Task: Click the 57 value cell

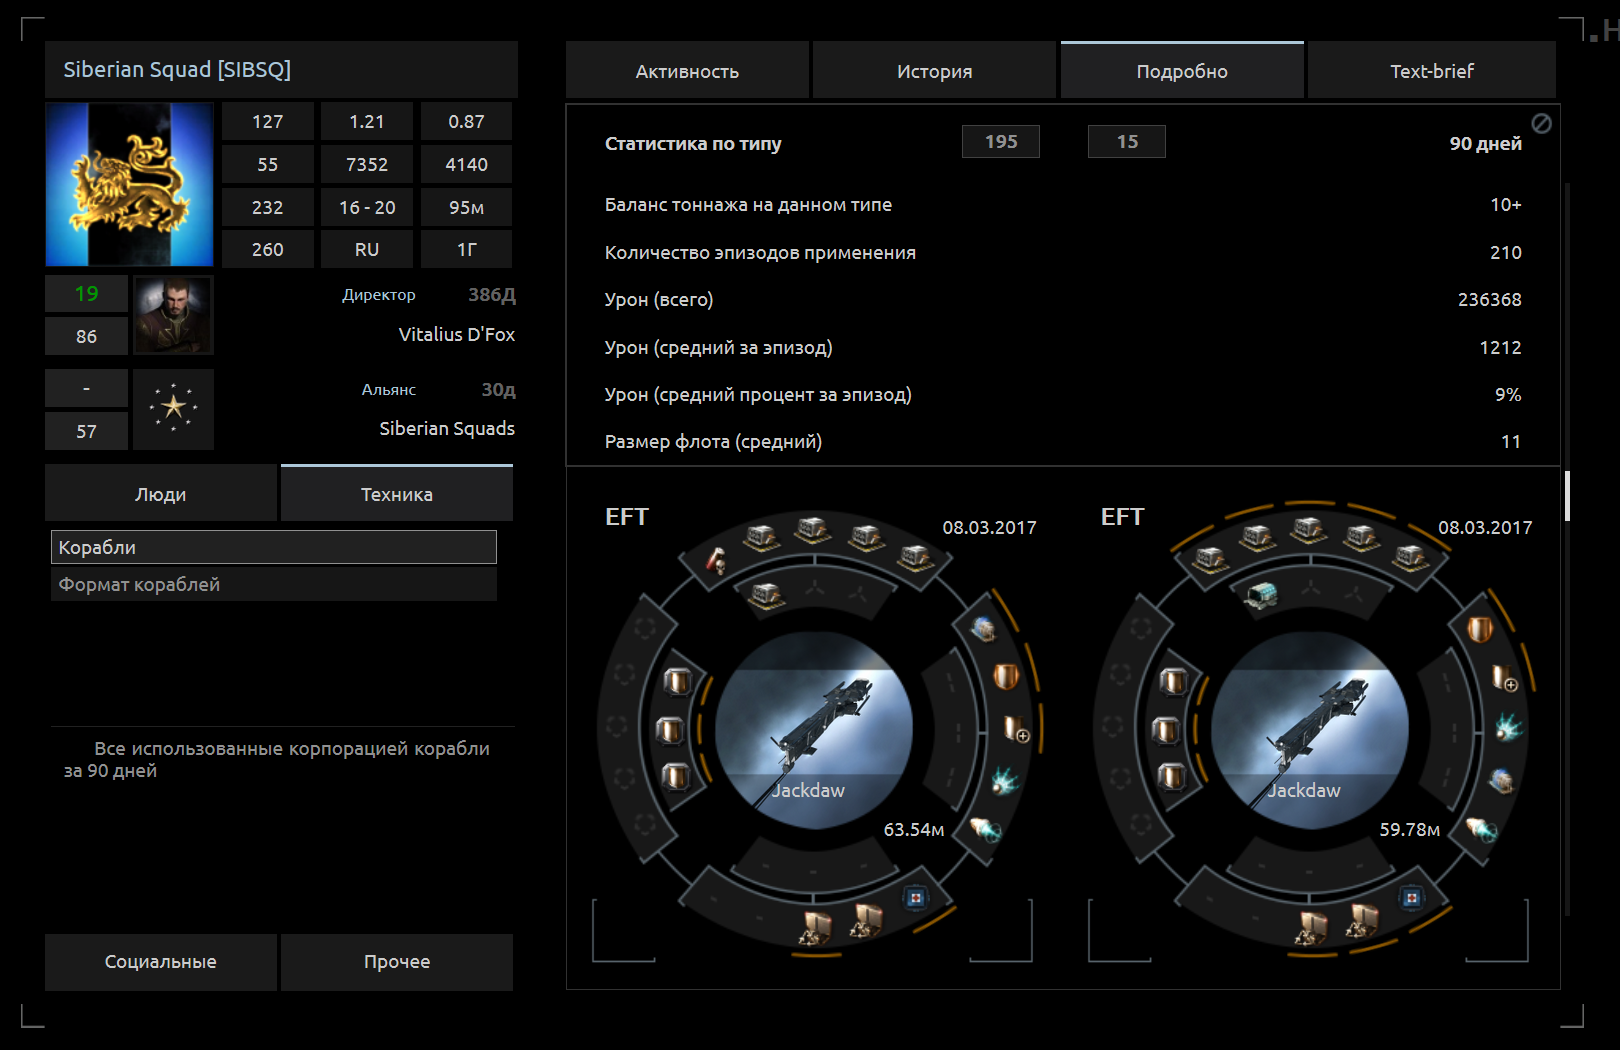Action: point(86,431)
